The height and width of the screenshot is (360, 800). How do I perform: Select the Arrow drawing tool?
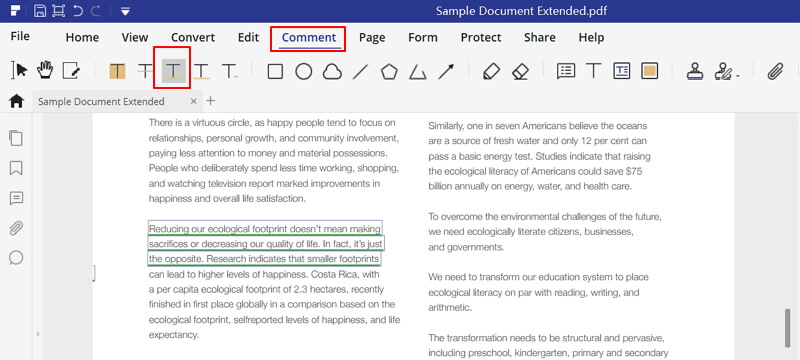(446, 71)
